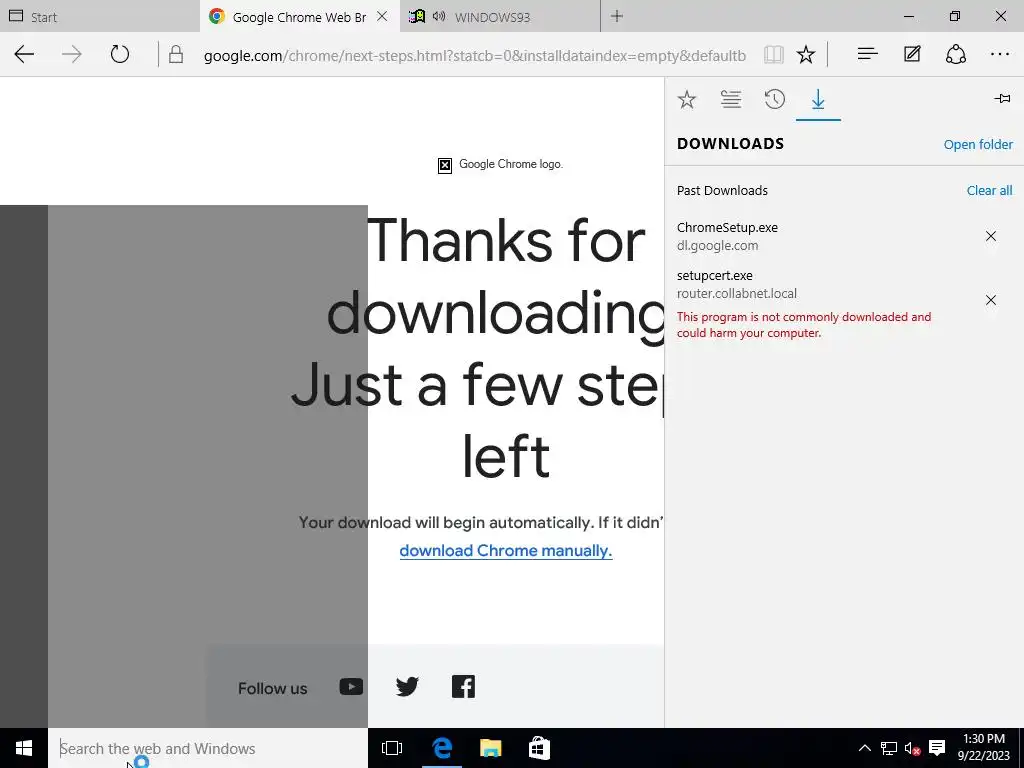Open the Share icon in toolbar
1024x768 pixels.
[955, 54]
